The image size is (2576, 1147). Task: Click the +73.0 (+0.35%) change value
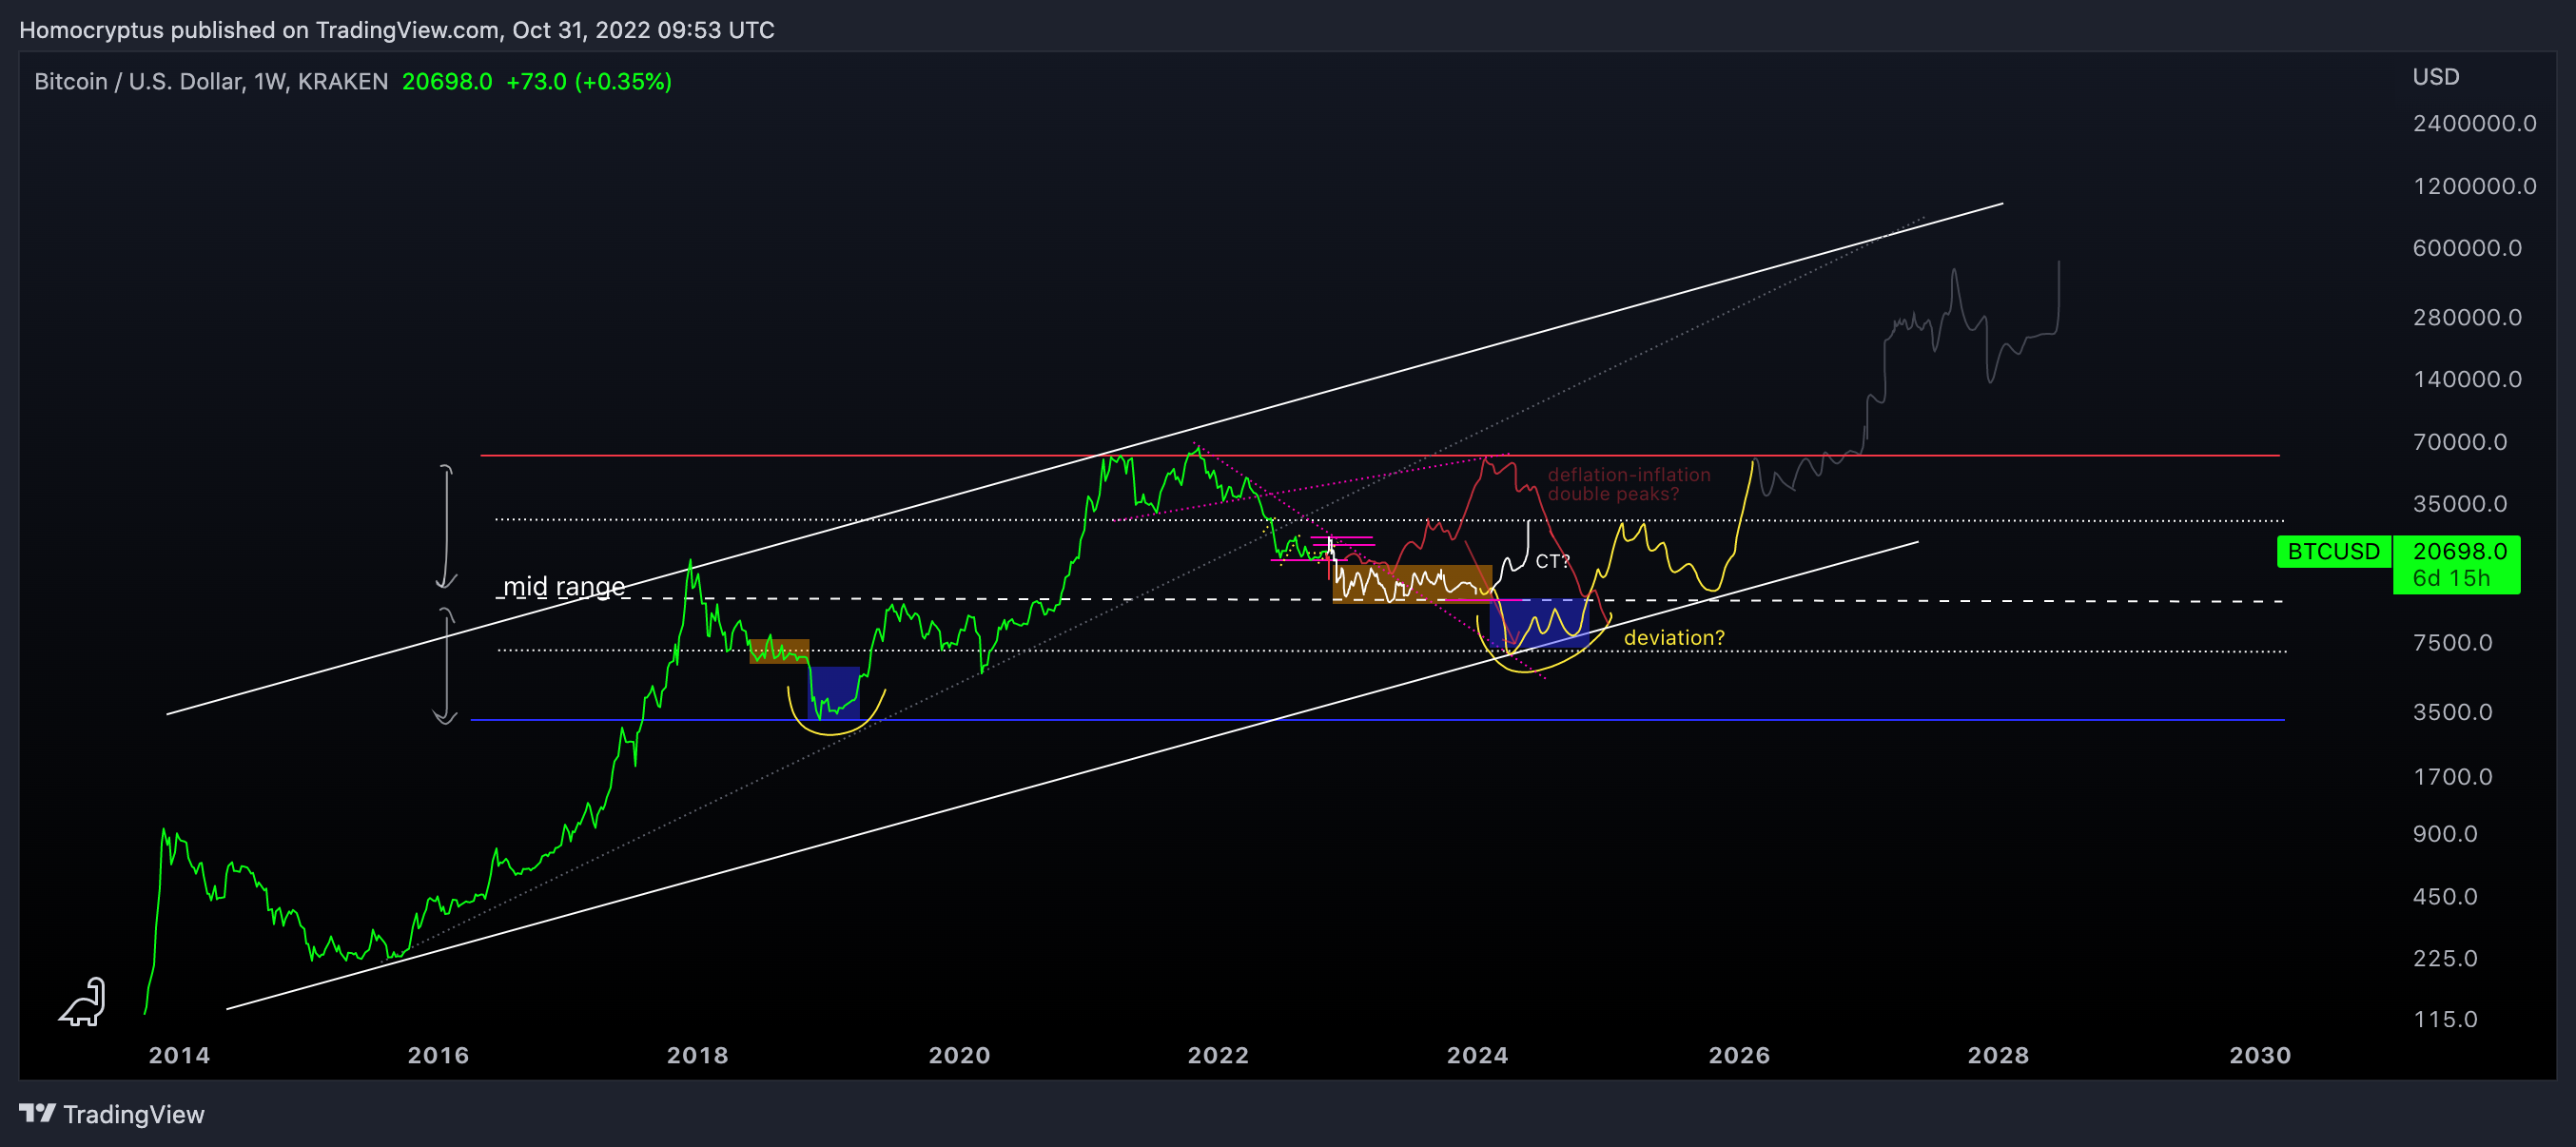[589, 81]
